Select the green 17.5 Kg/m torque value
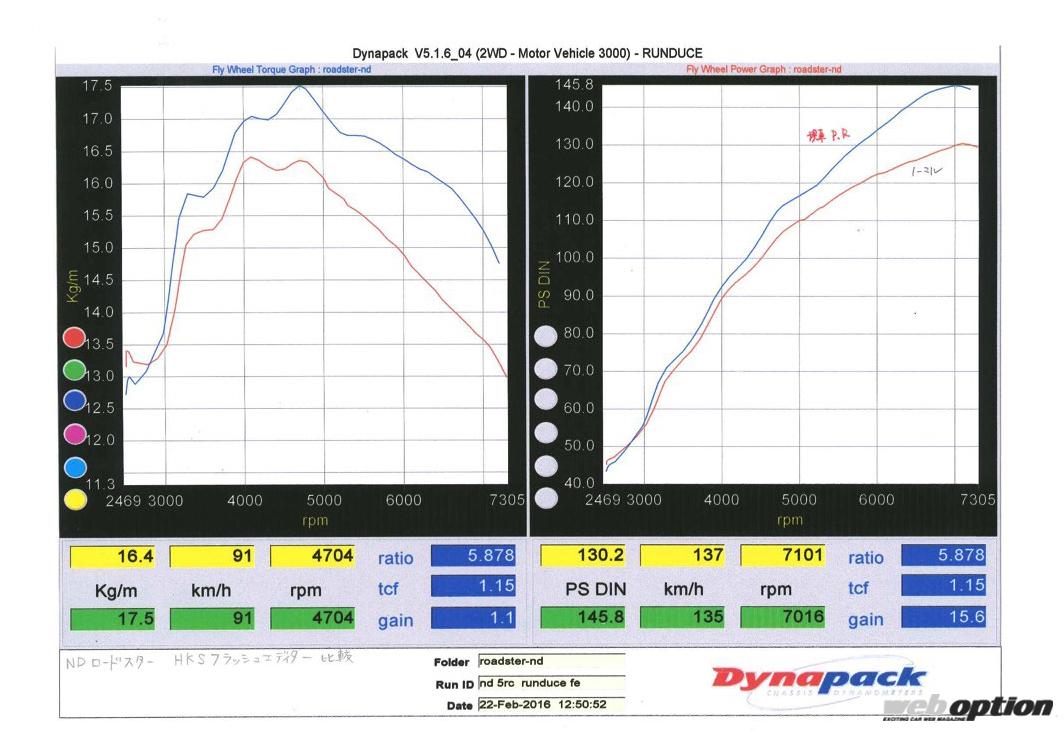 (112, 619)
